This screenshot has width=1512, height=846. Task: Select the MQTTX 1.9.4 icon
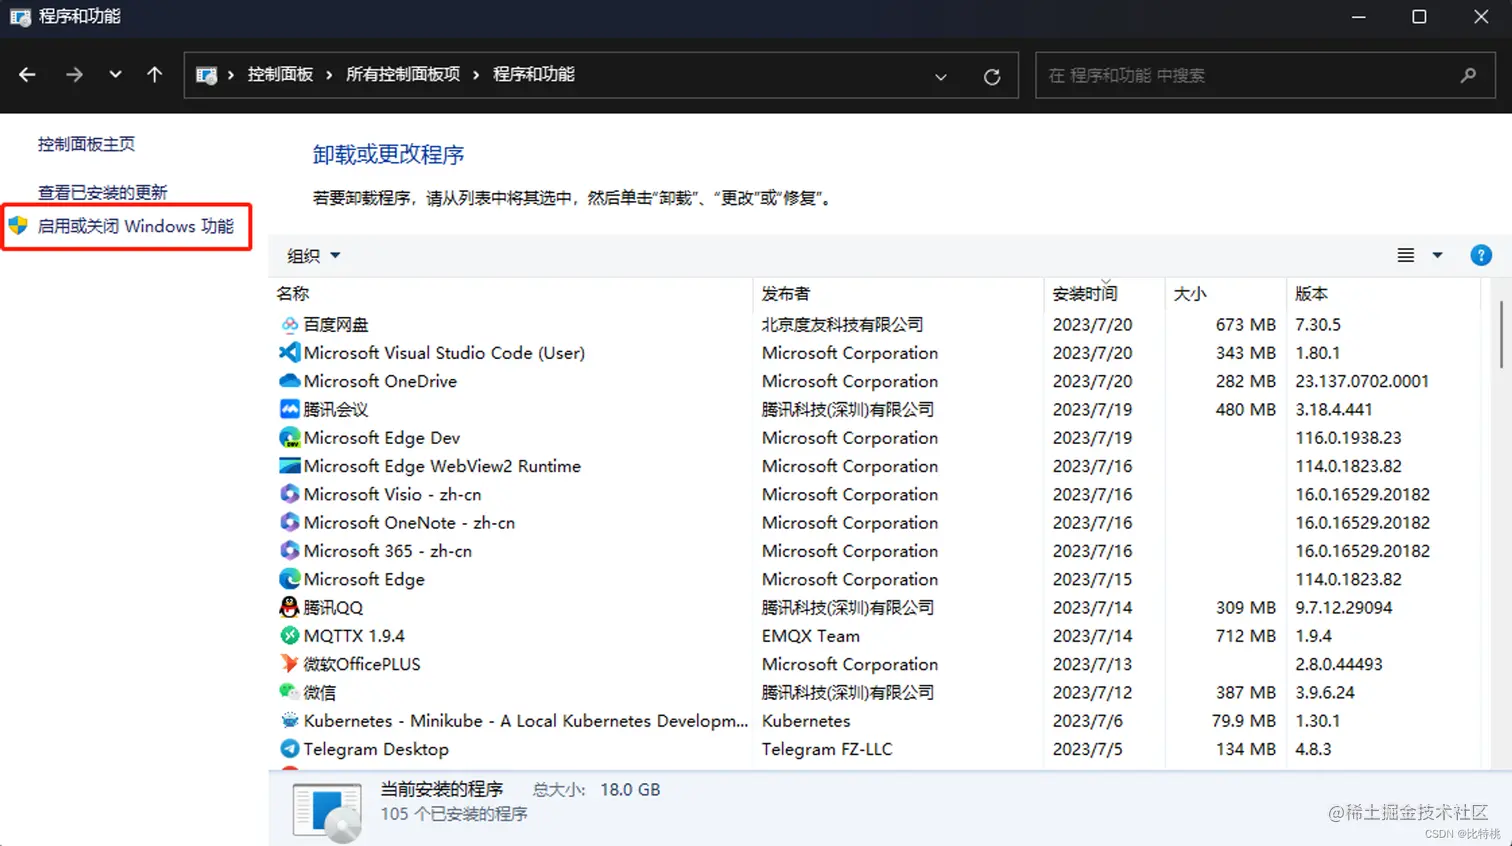point(289,636)
